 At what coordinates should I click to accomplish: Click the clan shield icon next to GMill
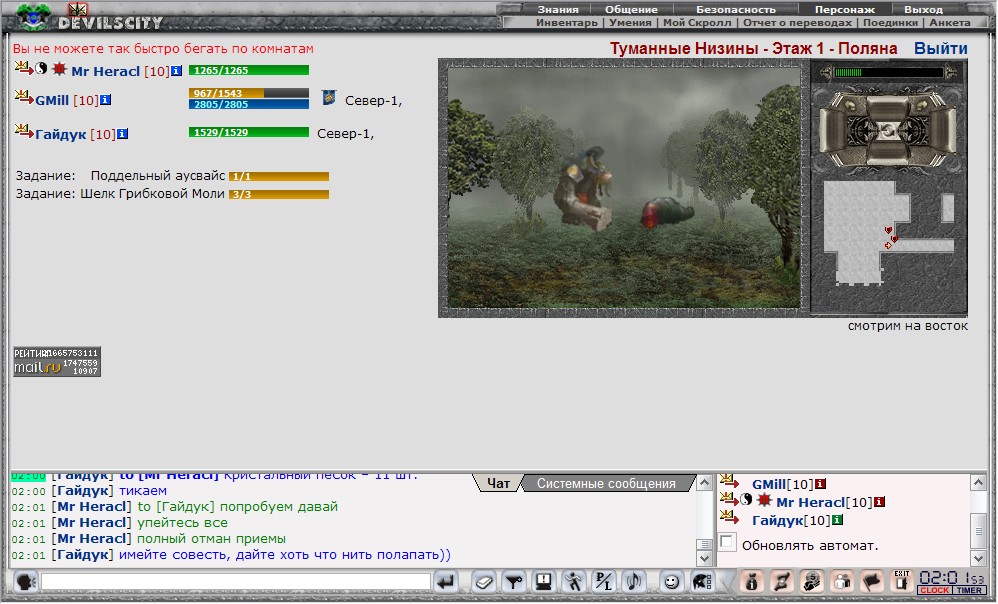pos(328,97)
